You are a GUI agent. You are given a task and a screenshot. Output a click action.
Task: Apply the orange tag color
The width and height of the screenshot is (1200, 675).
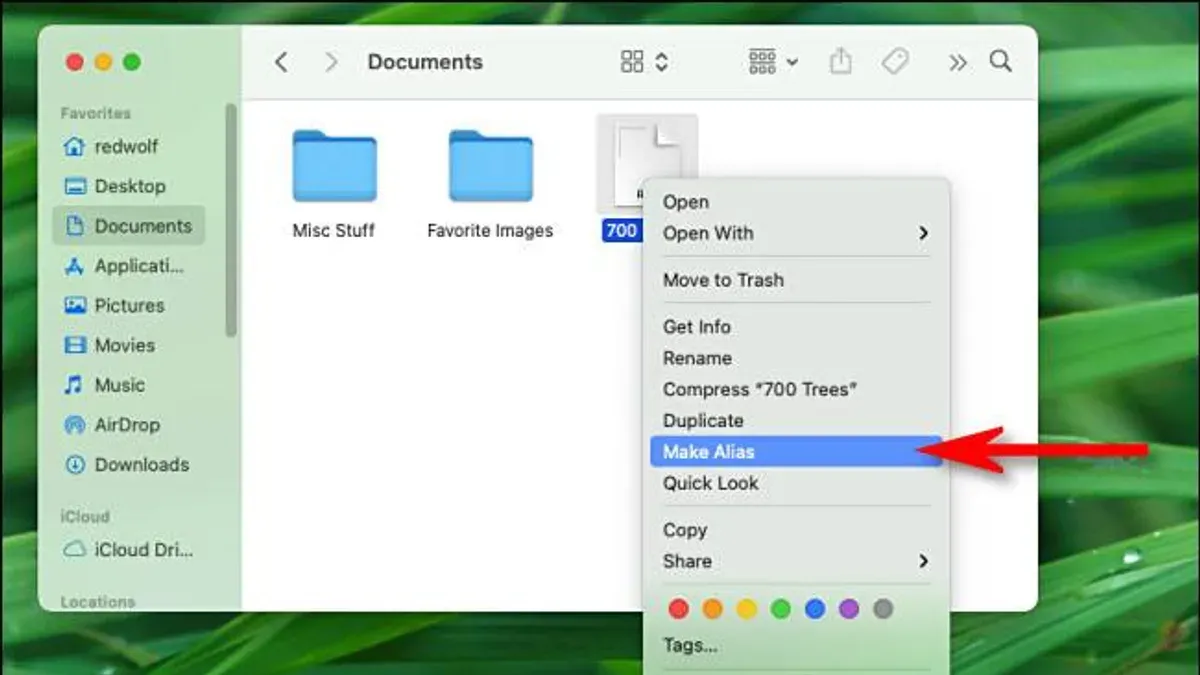click(713, 609)
